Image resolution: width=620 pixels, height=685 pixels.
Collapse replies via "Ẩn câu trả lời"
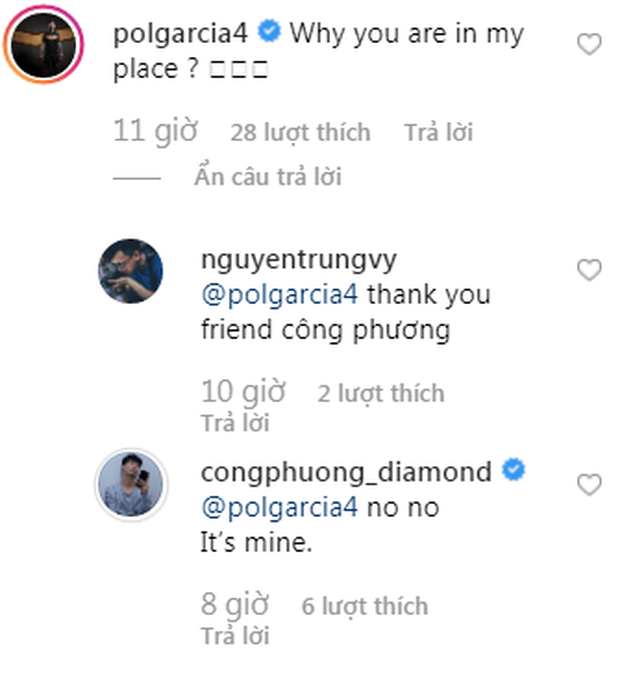pyautogui.click(x=268, y=177)
